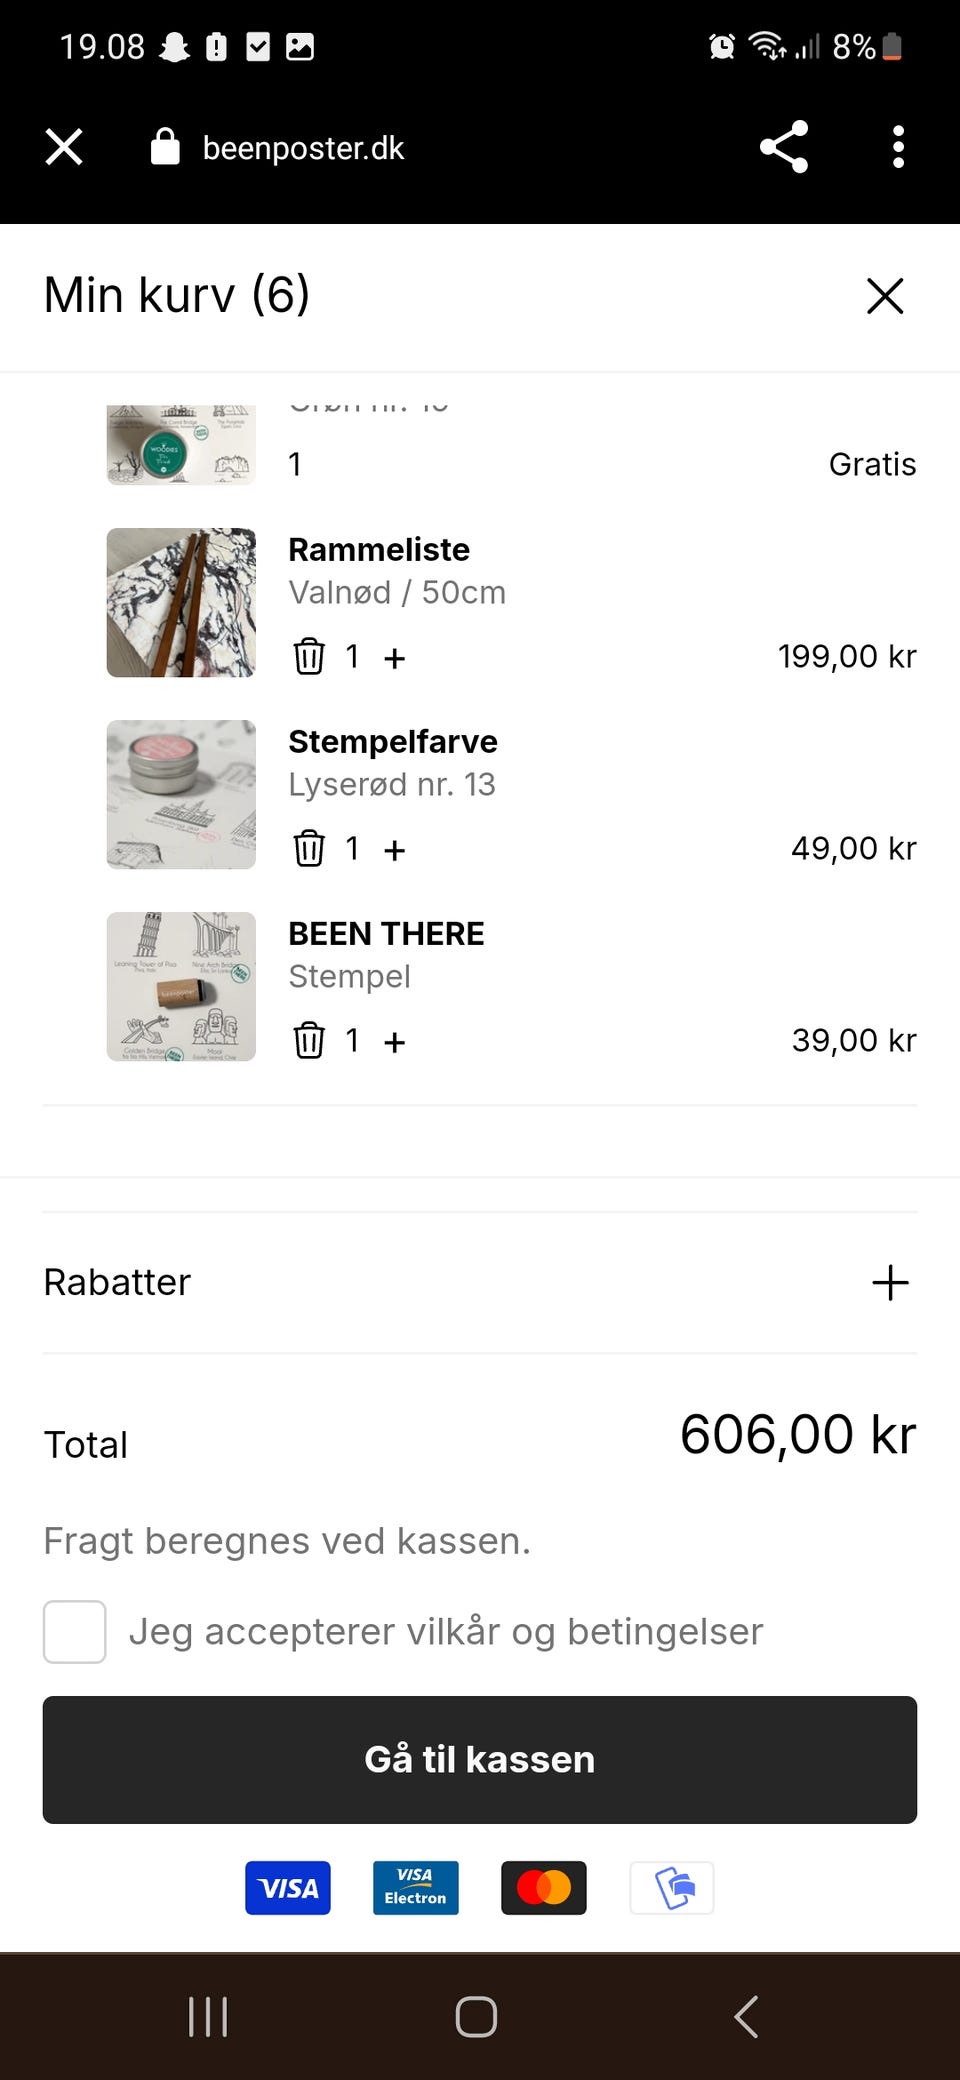Close the browser tab with X
This screenshot has height=2080, width=960.
(64, 147)
